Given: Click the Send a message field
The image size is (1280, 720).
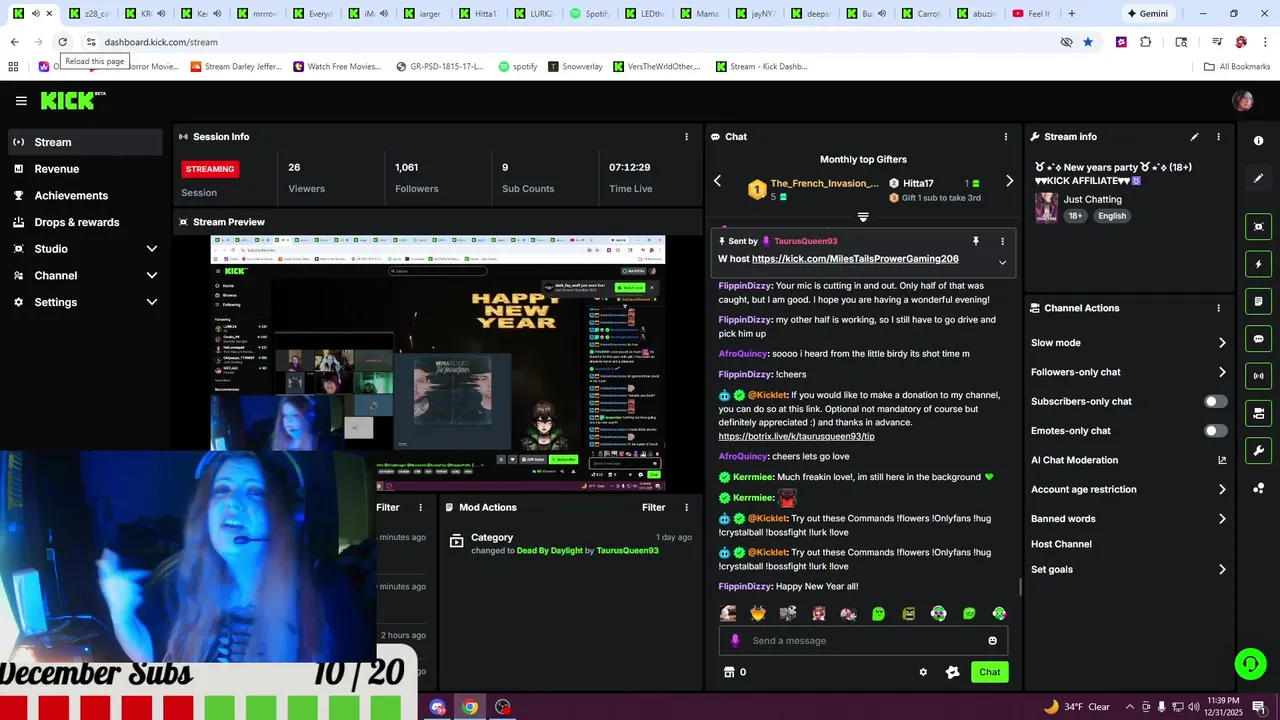Looking at the screenshot, I should [x=864, y=641].
